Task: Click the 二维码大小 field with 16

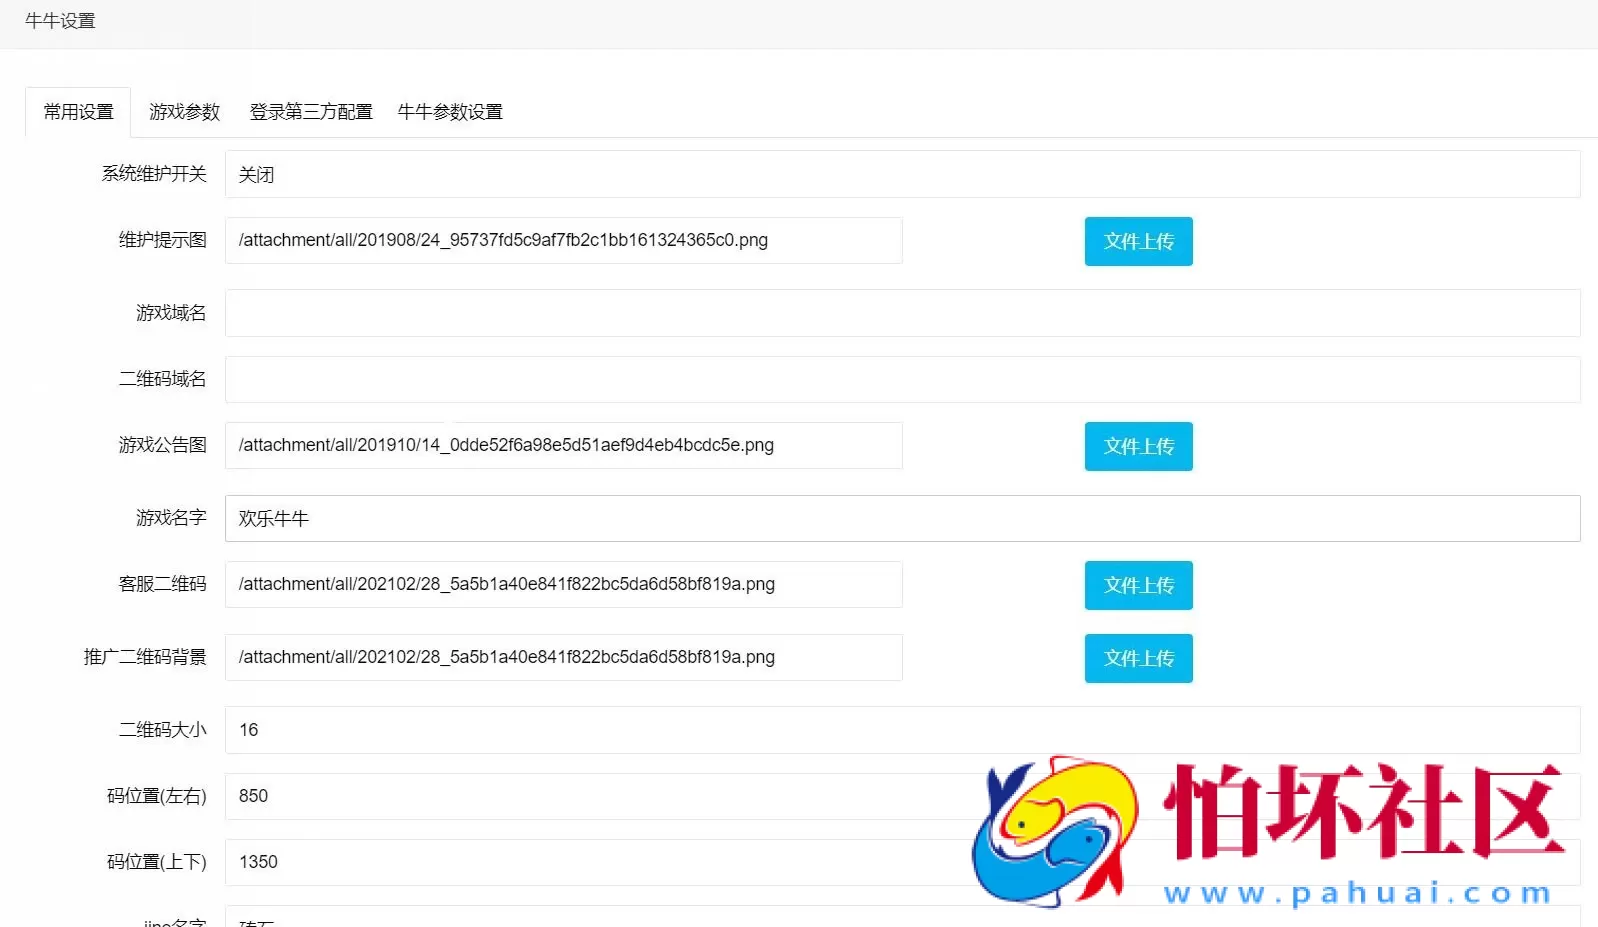Action: [902, 730]
